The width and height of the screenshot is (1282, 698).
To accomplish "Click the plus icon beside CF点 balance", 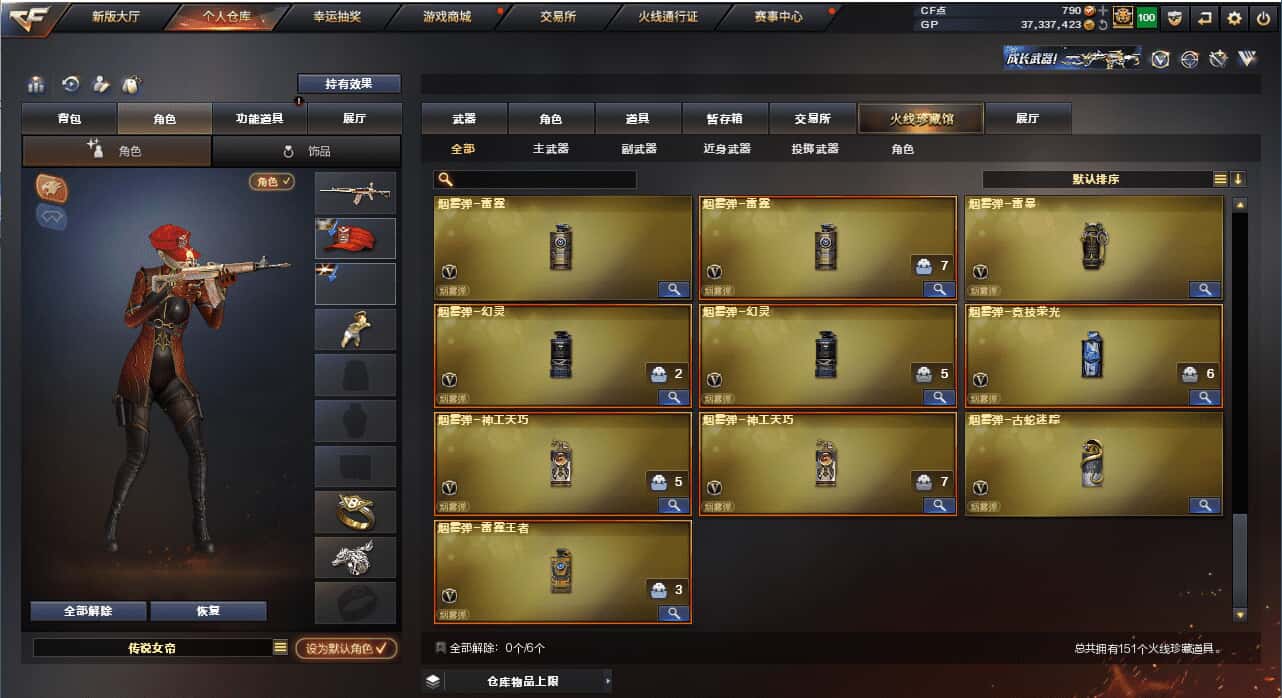I will 1102,10.
